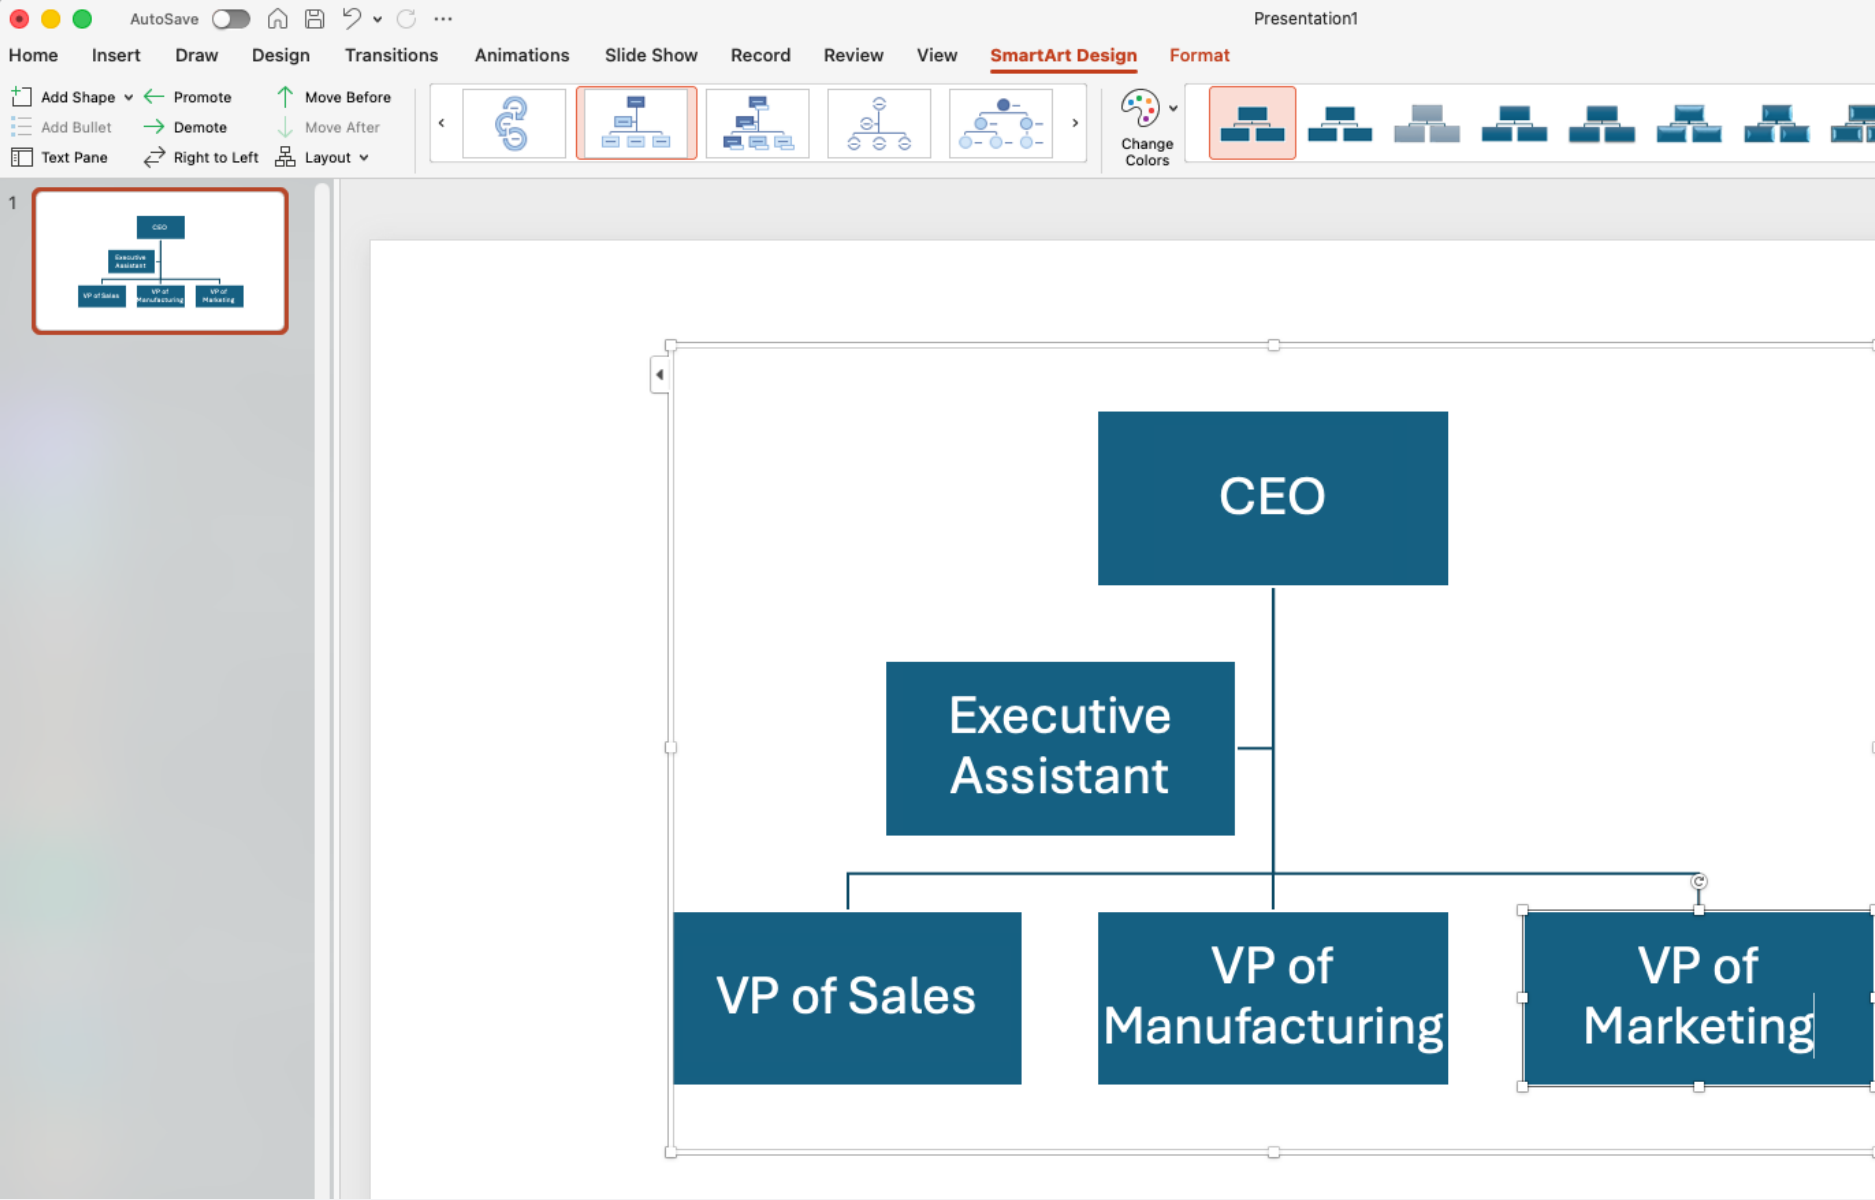The height and width of the screenshot is (1200, 1875).
Task: Switch to the Insert tab
Action: 116,55
